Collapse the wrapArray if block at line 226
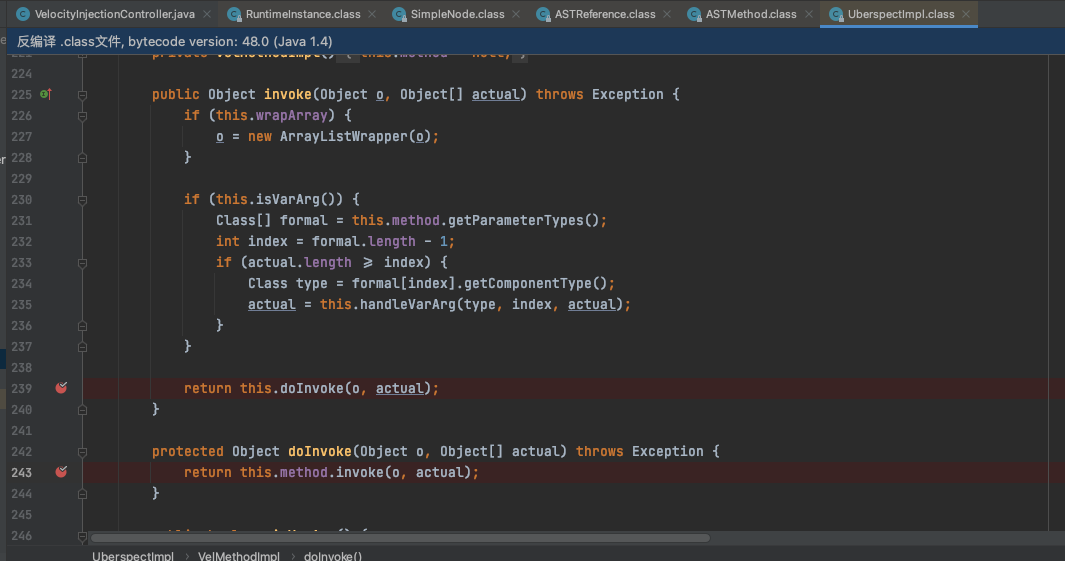The height and width of the screenshot is (561, 1065). click(x=82, y=115)
